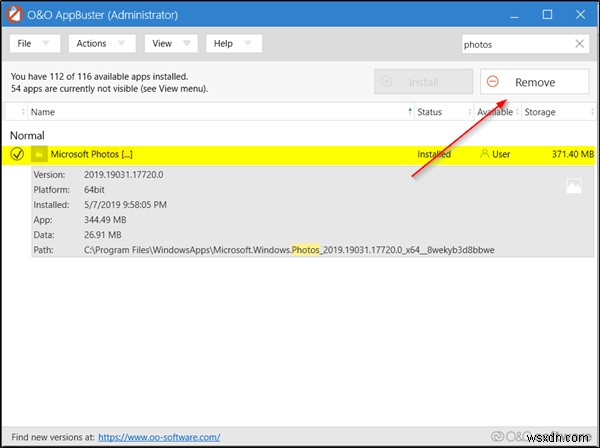Sort by Available column header
Viewport: 600px width, 448px height.
pyautogui.click(x=497, y=112)
